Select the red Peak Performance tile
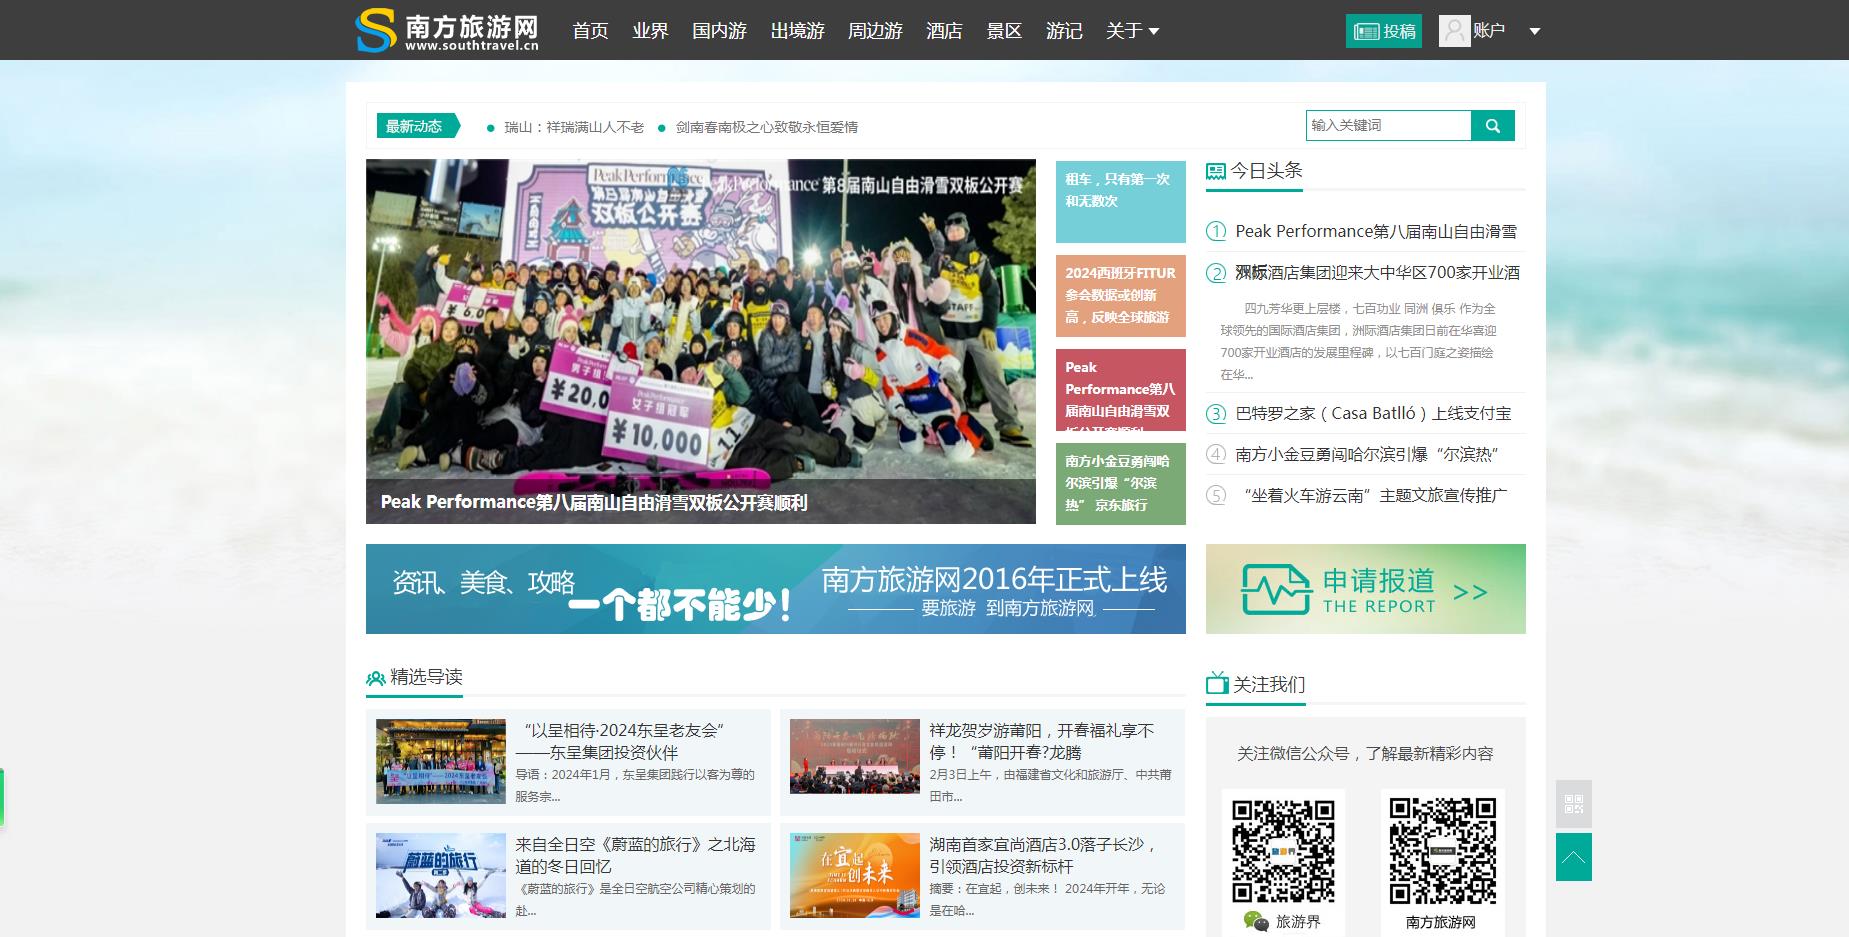 [1121, 390]
